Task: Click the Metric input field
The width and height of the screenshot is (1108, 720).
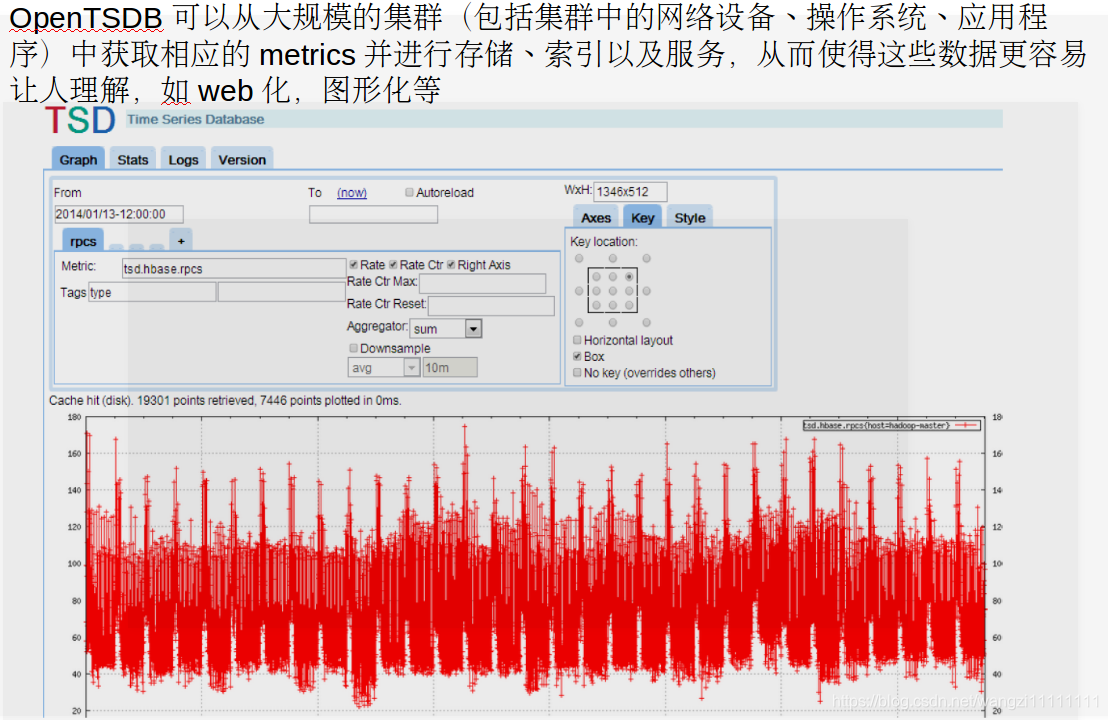Action: click(234, 268)
